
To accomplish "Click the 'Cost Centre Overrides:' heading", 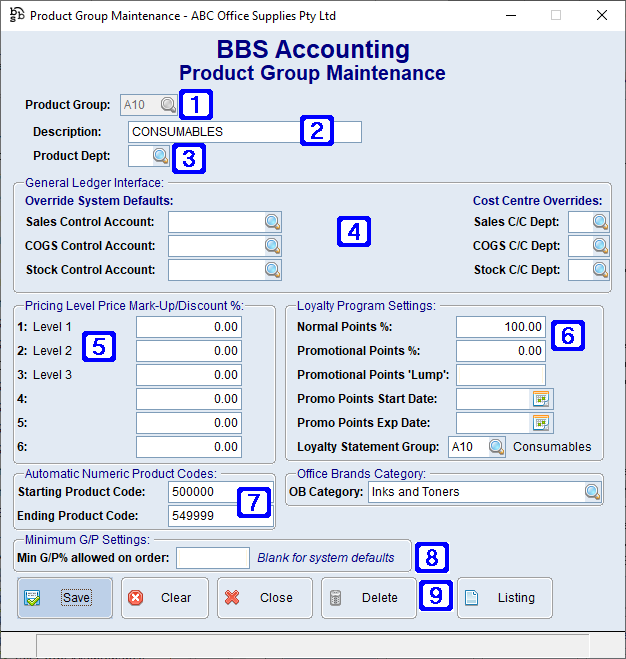I will pyautogui.click(x=537, y=201).
